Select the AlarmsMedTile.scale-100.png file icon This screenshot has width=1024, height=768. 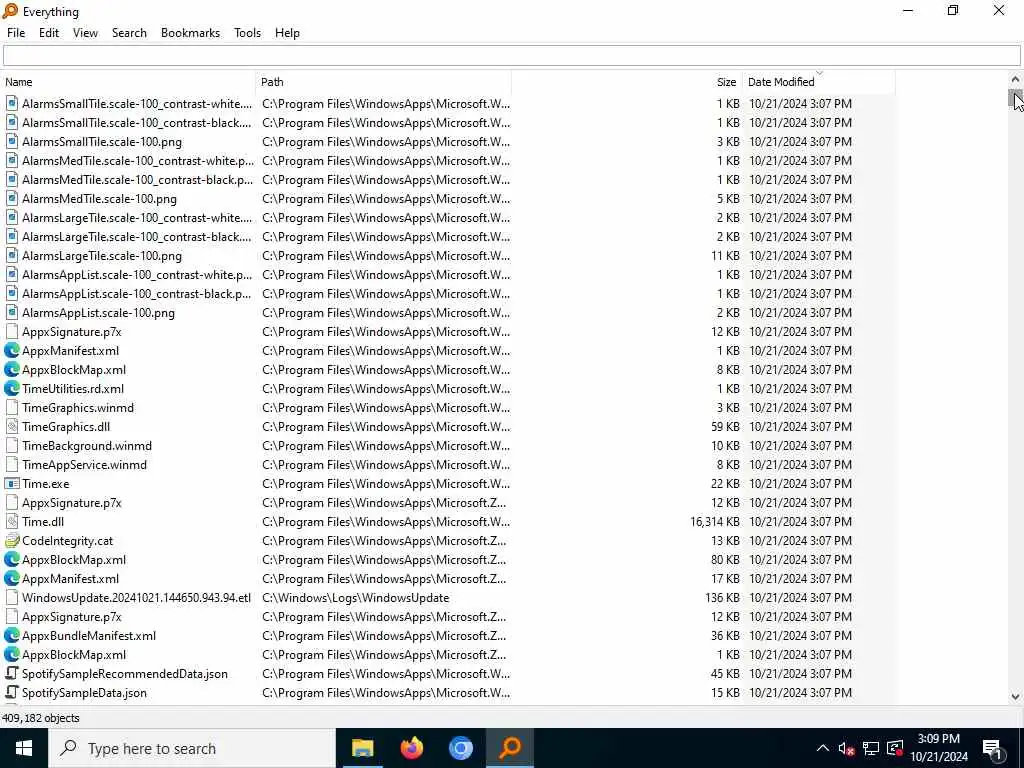coord(11,199)
